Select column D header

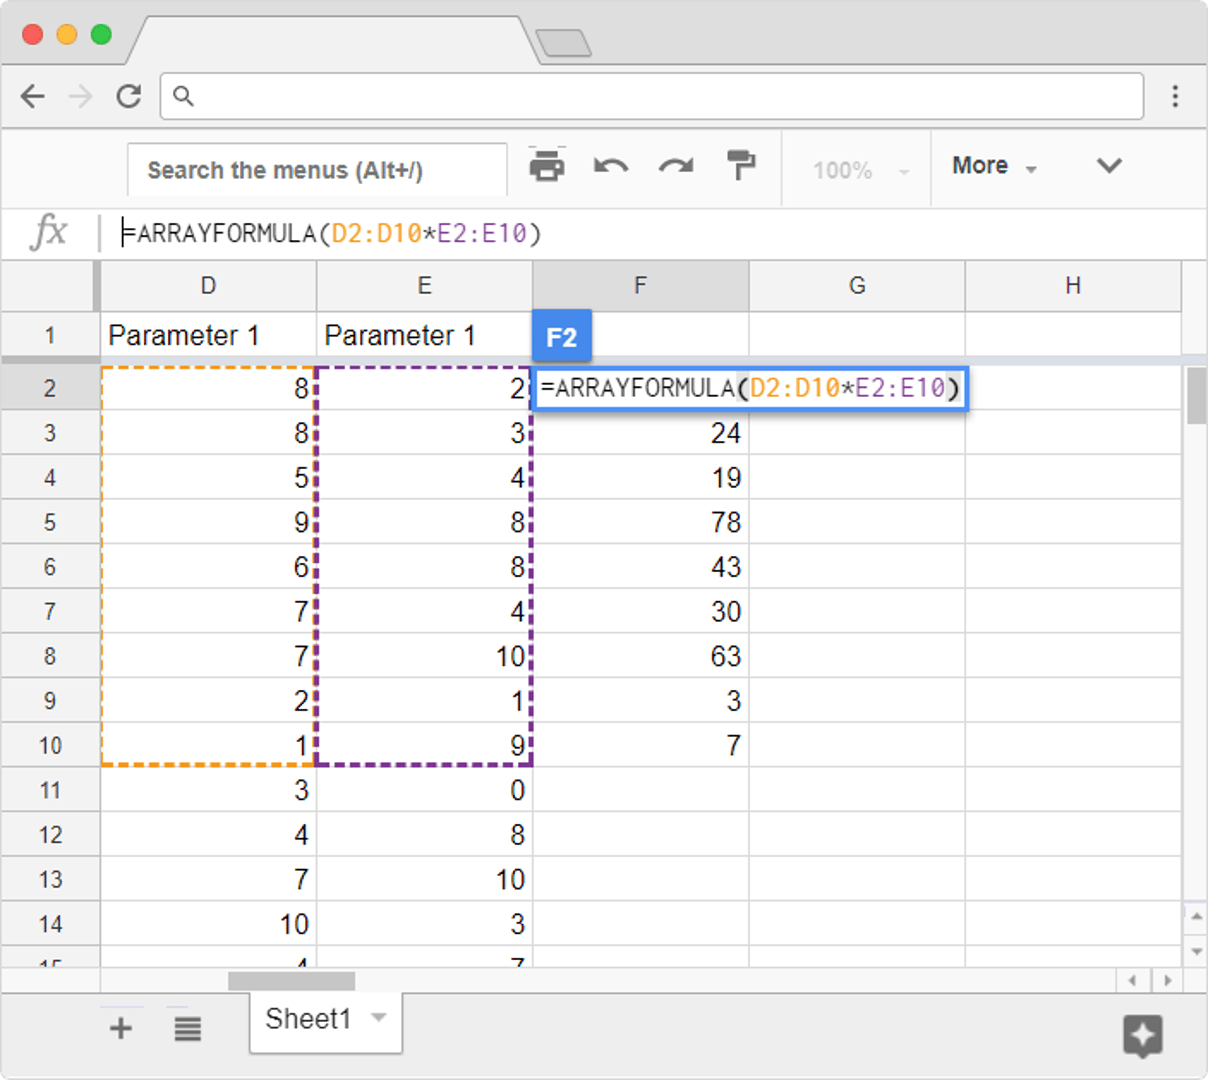pos(207,285)
